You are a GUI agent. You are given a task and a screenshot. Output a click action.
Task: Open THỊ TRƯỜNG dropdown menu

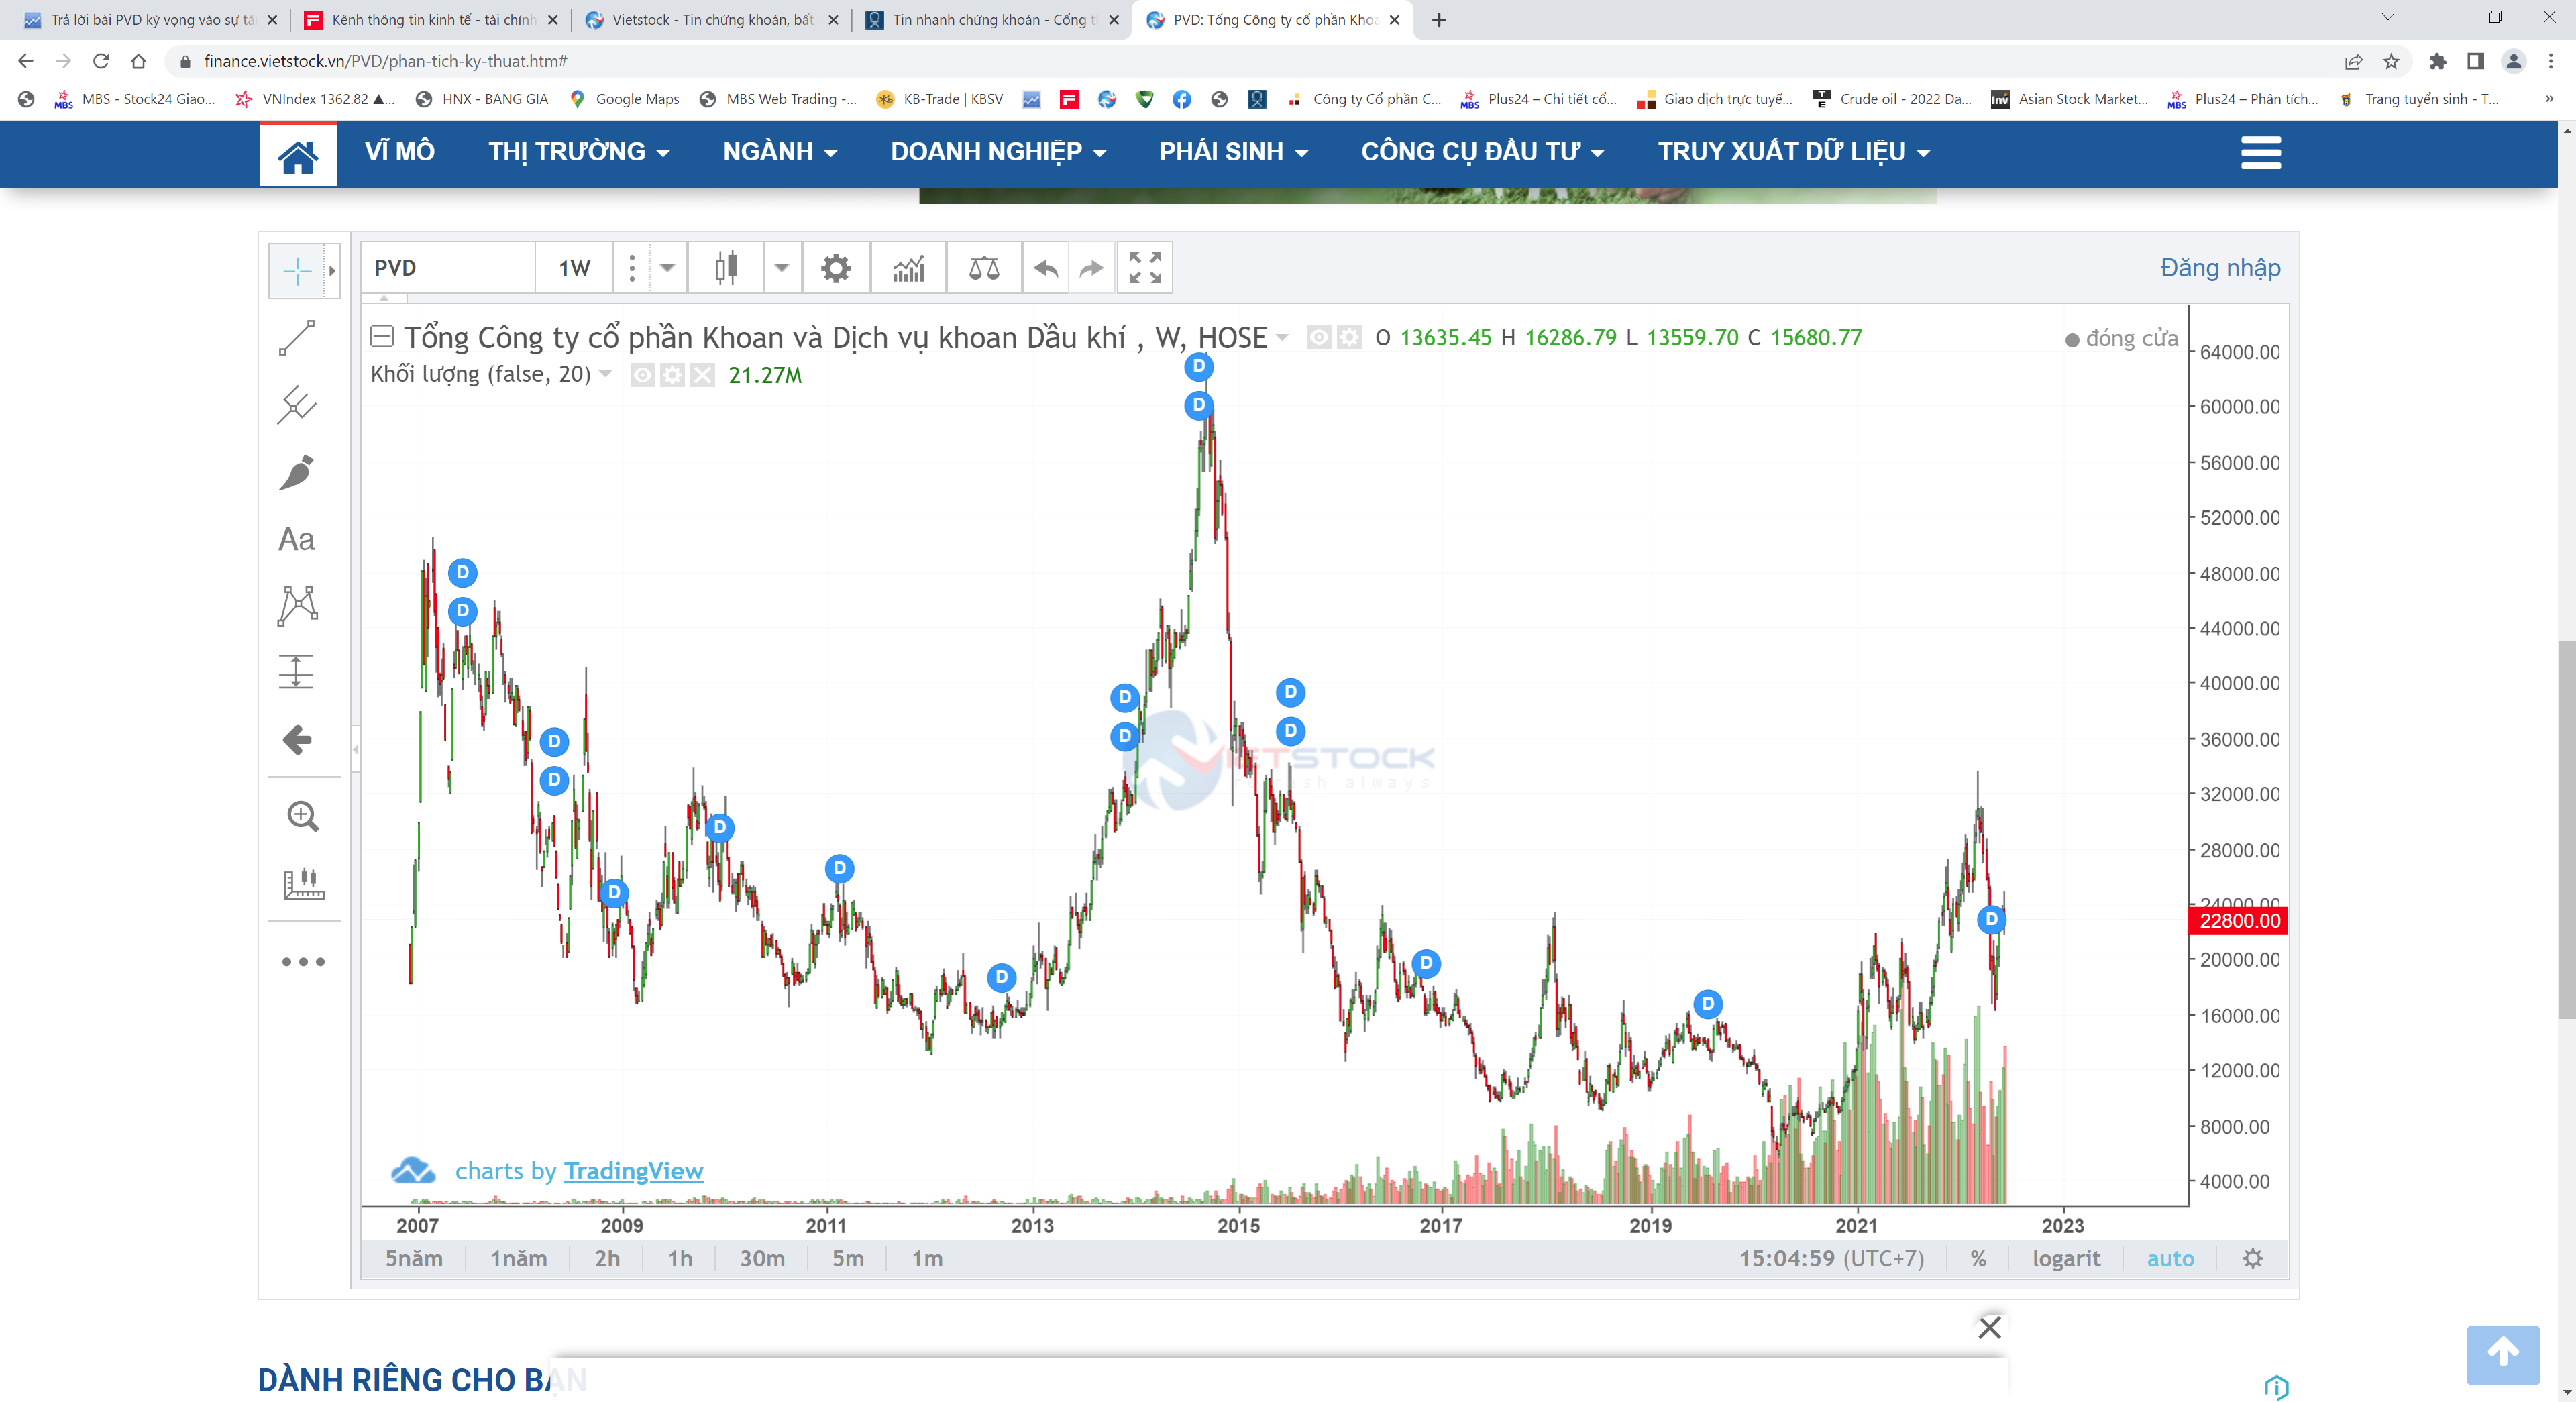pos(578,152)
